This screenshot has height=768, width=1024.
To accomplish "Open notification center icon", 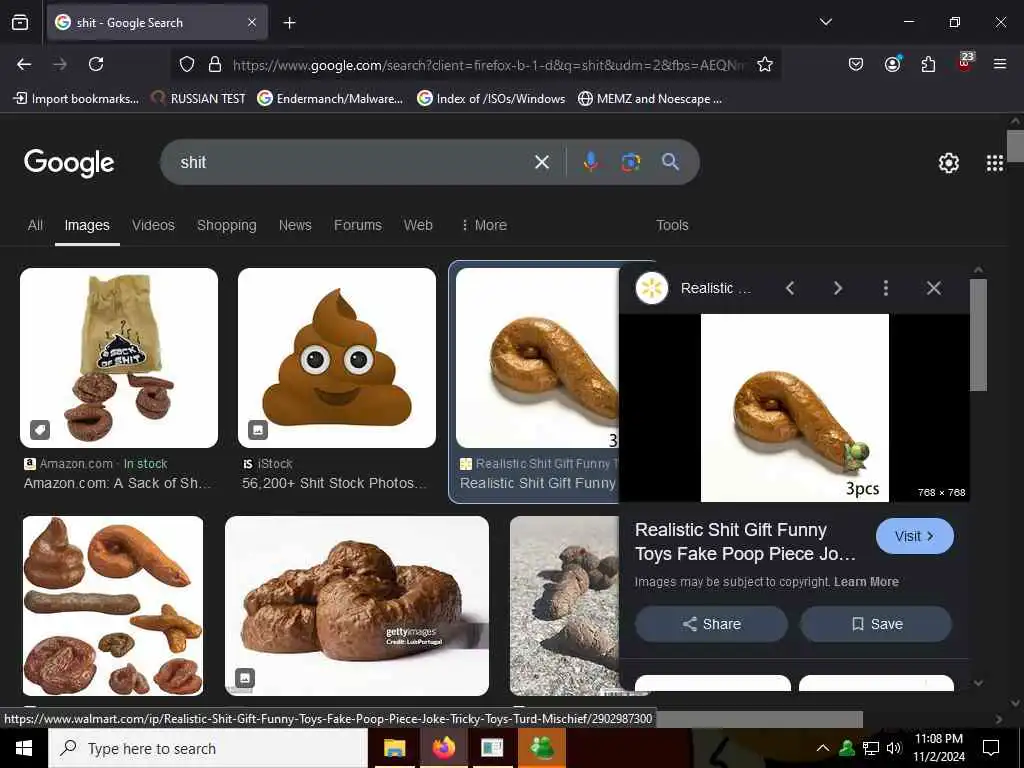I will point(991,748).
